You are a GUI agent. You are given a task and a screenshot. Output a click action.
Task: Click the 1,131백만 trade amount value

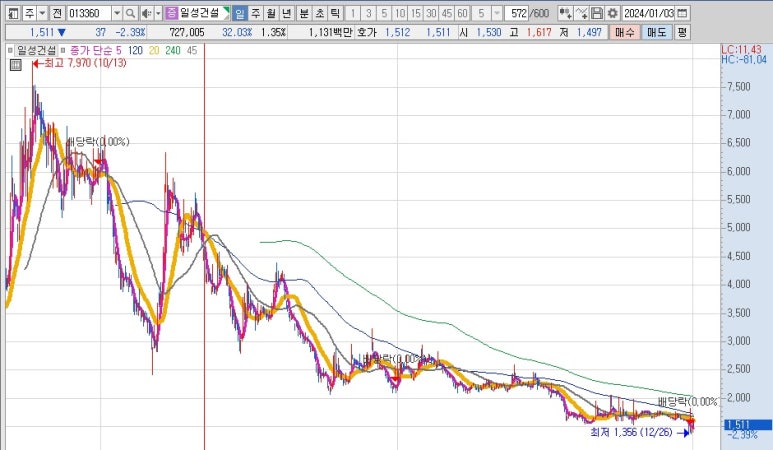[330, 33]
